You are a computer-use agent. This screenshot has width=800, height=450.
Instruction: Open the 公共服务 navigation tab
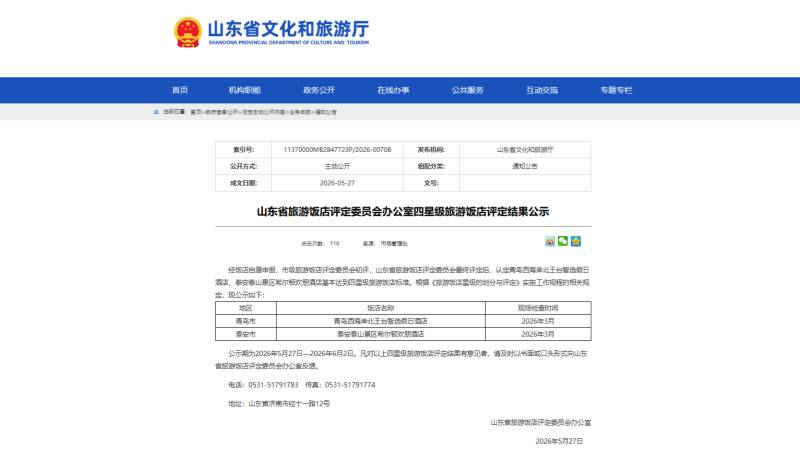[467, 90]
